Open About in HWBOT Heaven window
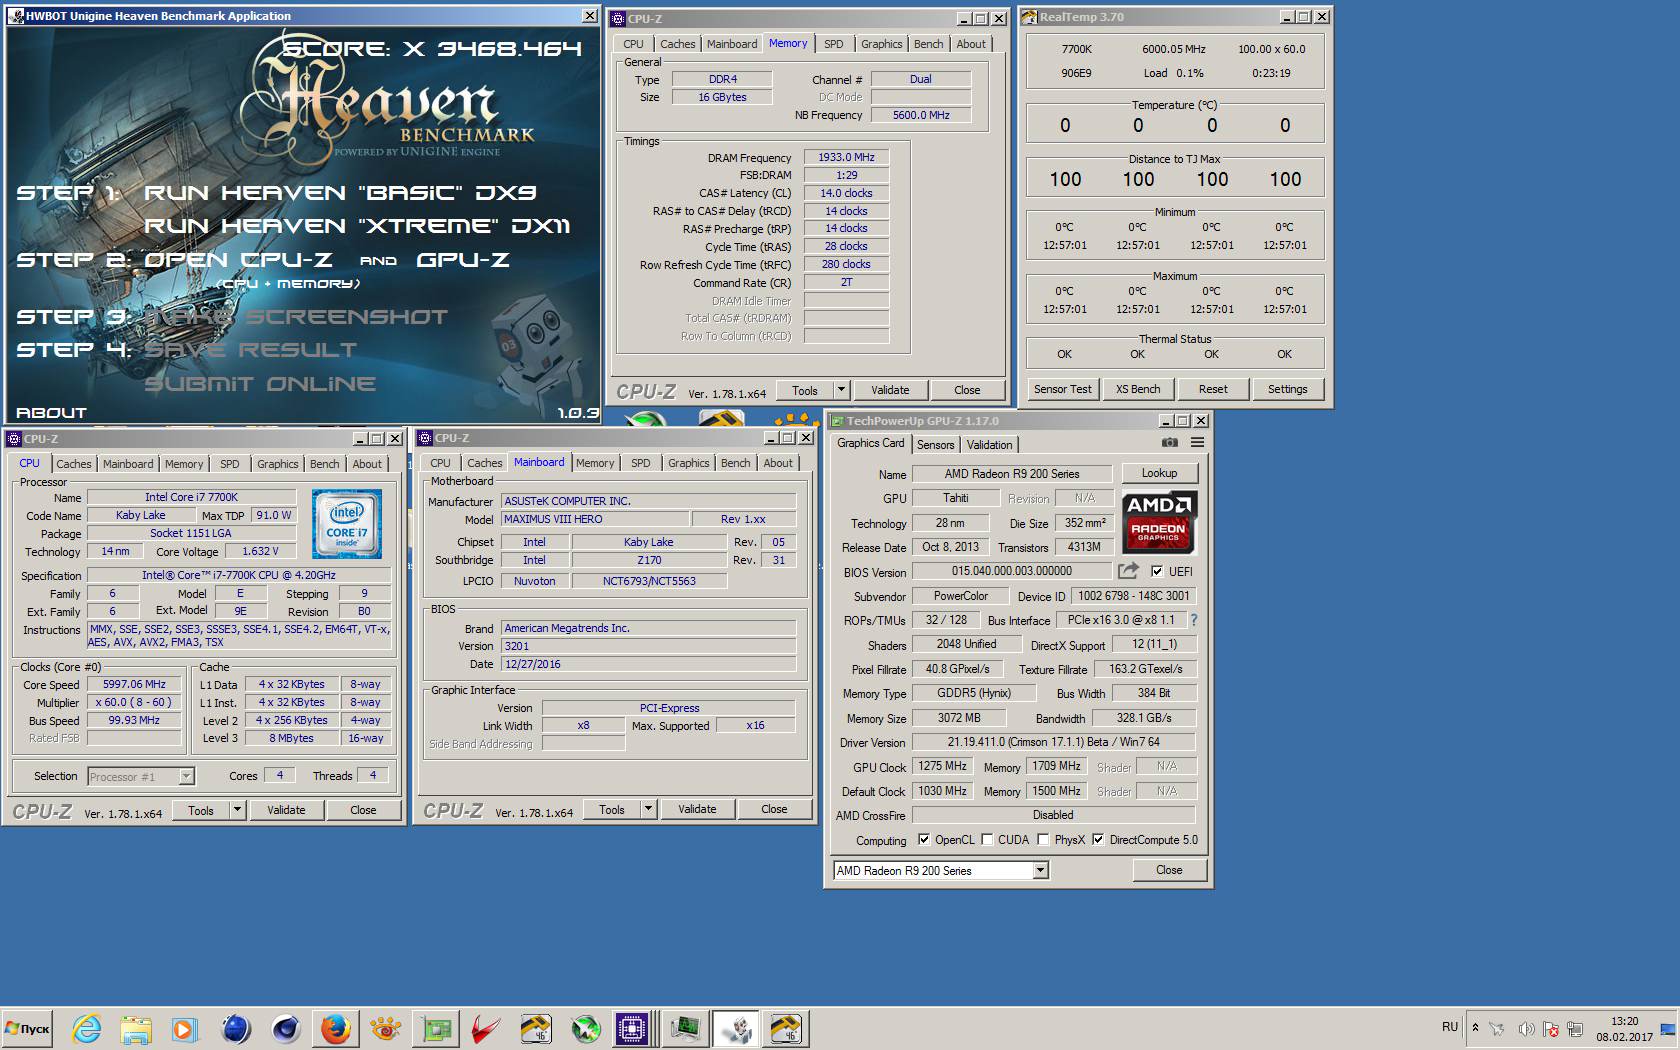 (51, 413)
